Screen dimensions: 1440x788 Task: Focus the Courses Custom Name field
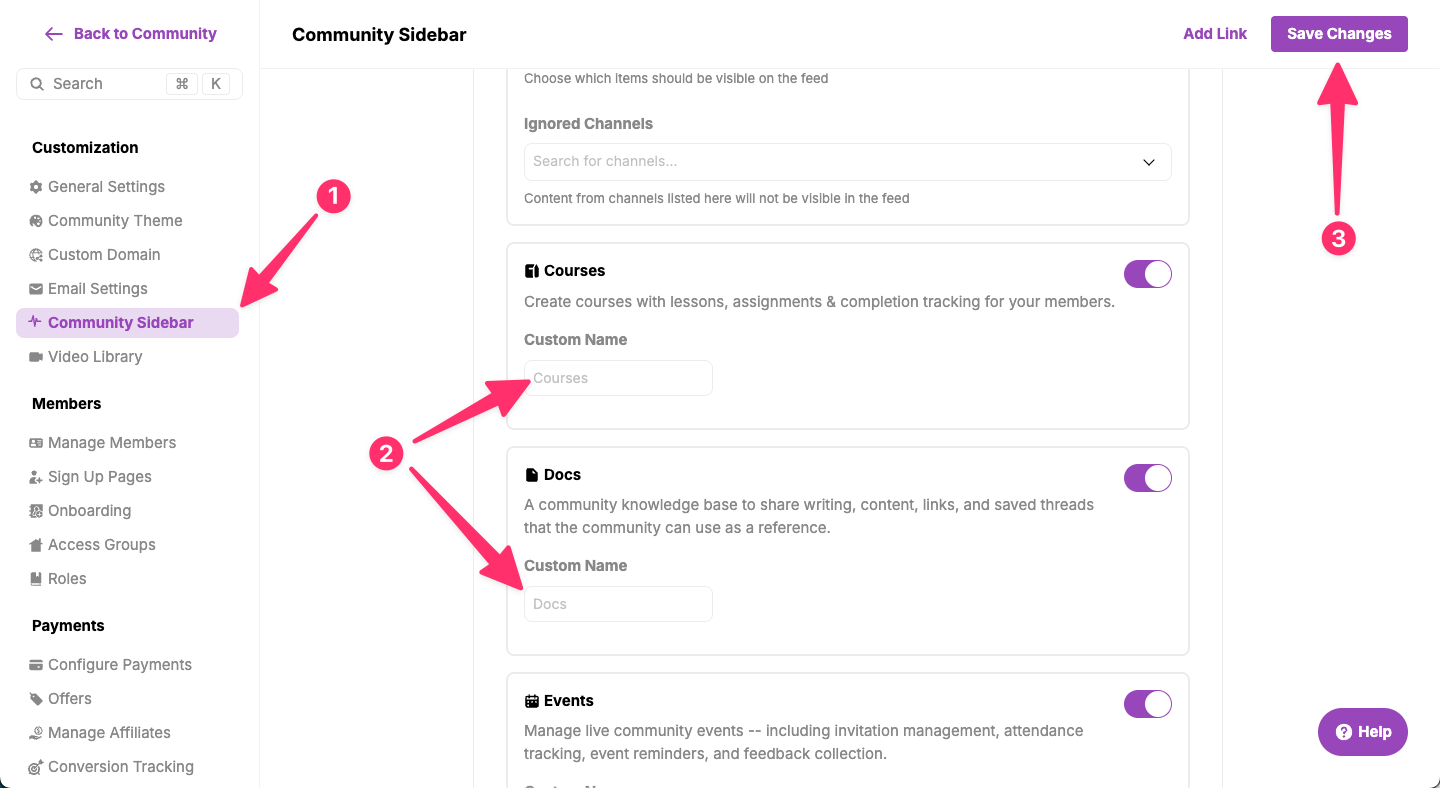click(618, 378)
